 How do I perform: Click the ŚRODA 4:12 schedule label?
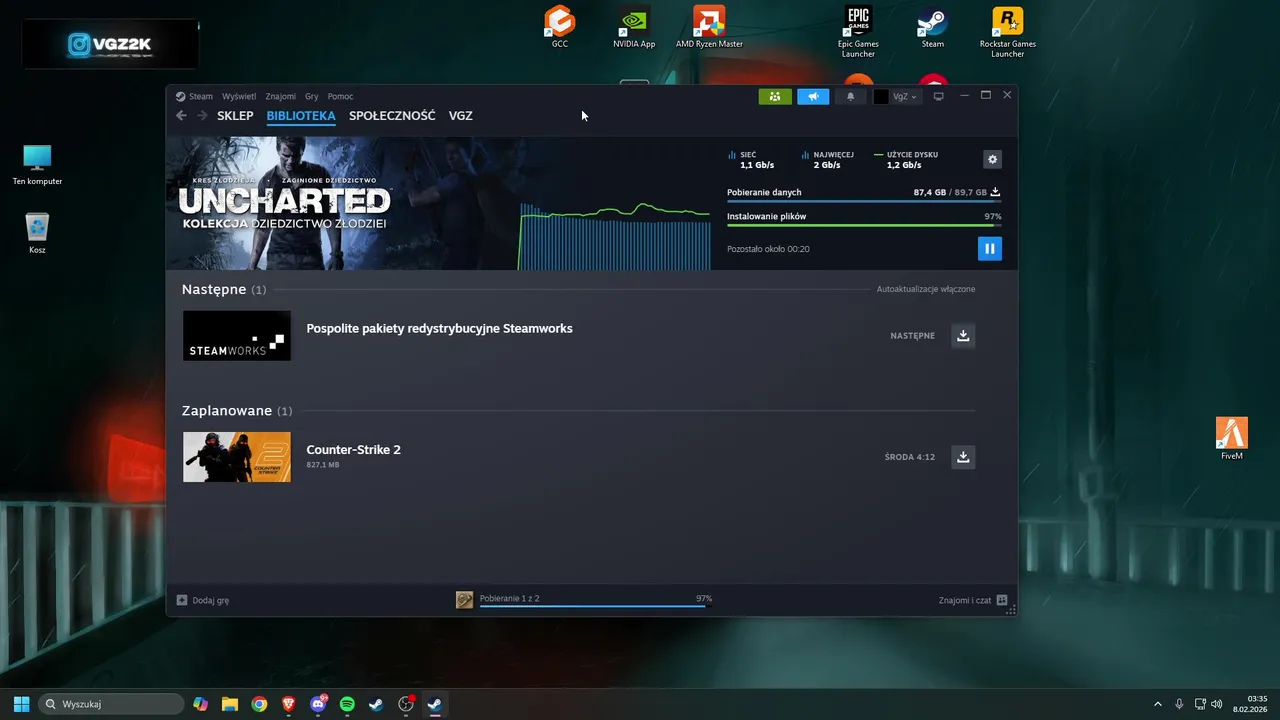pyautogui.click(x=910, y=457)
